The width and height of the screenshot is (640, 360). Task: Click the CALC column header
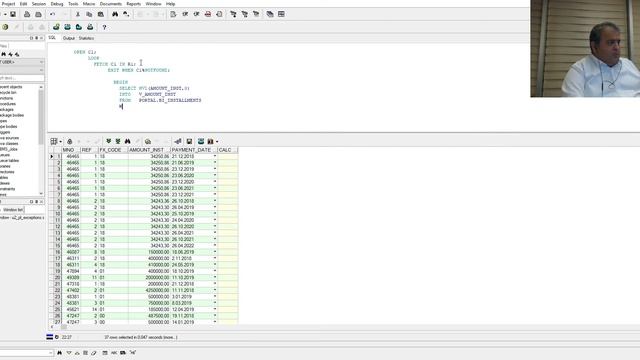pos(228,150)
